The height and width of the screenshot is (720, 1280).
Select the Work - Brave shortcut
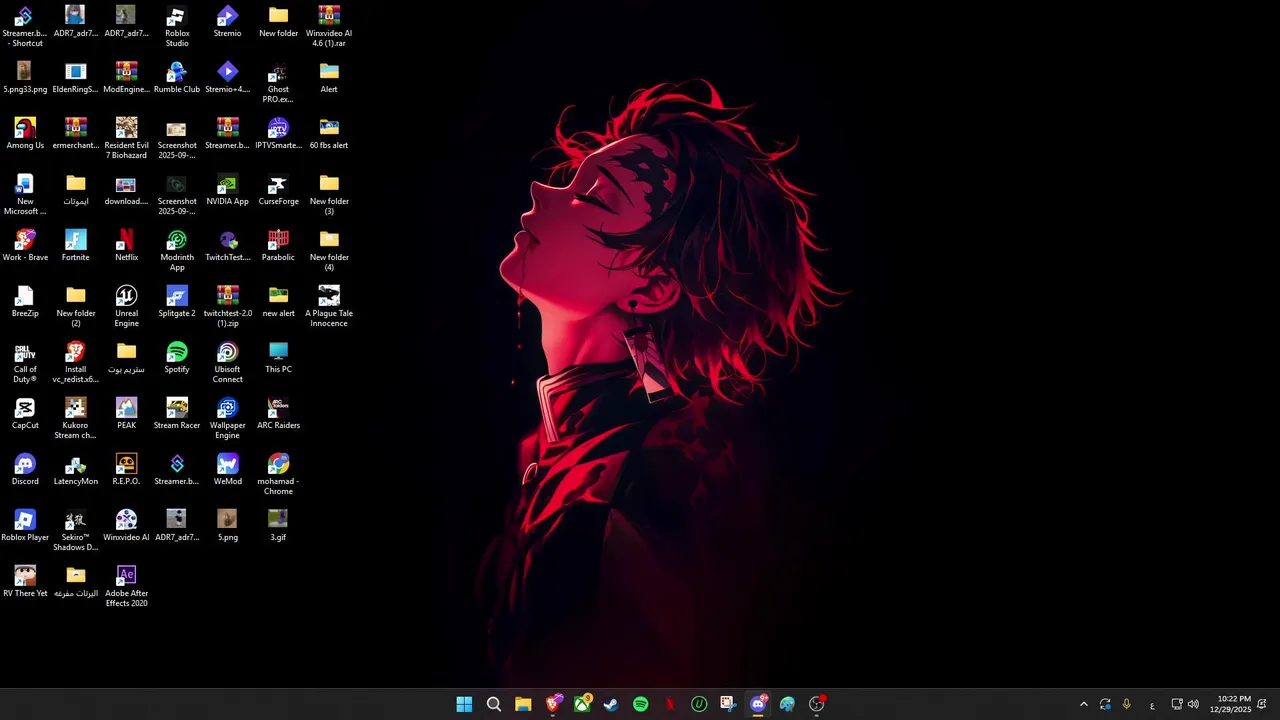[x=25, y=246]
